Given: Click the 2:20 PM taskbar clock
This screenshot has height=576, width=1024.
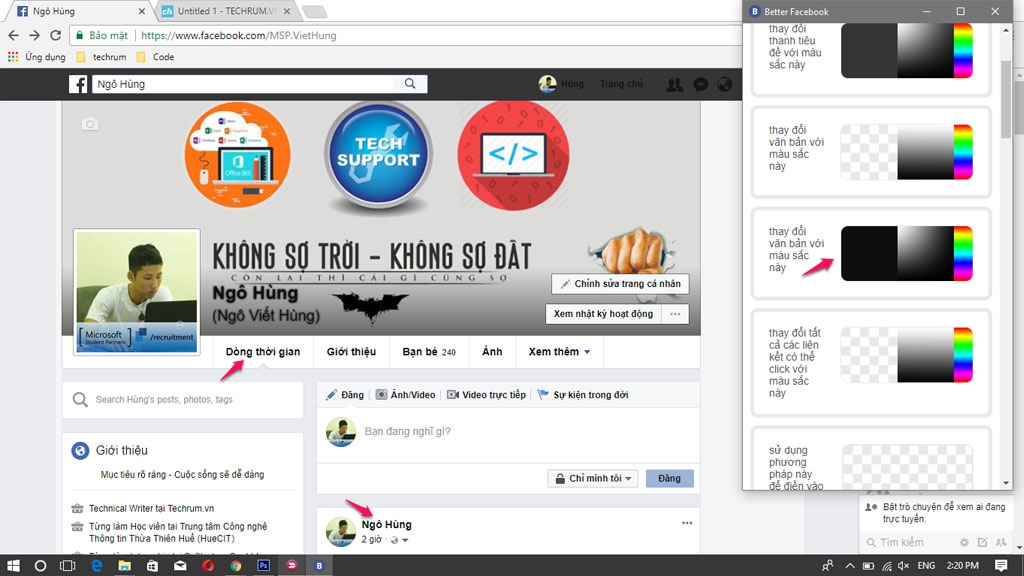Looking at the screenshot, I should (963, 566).
